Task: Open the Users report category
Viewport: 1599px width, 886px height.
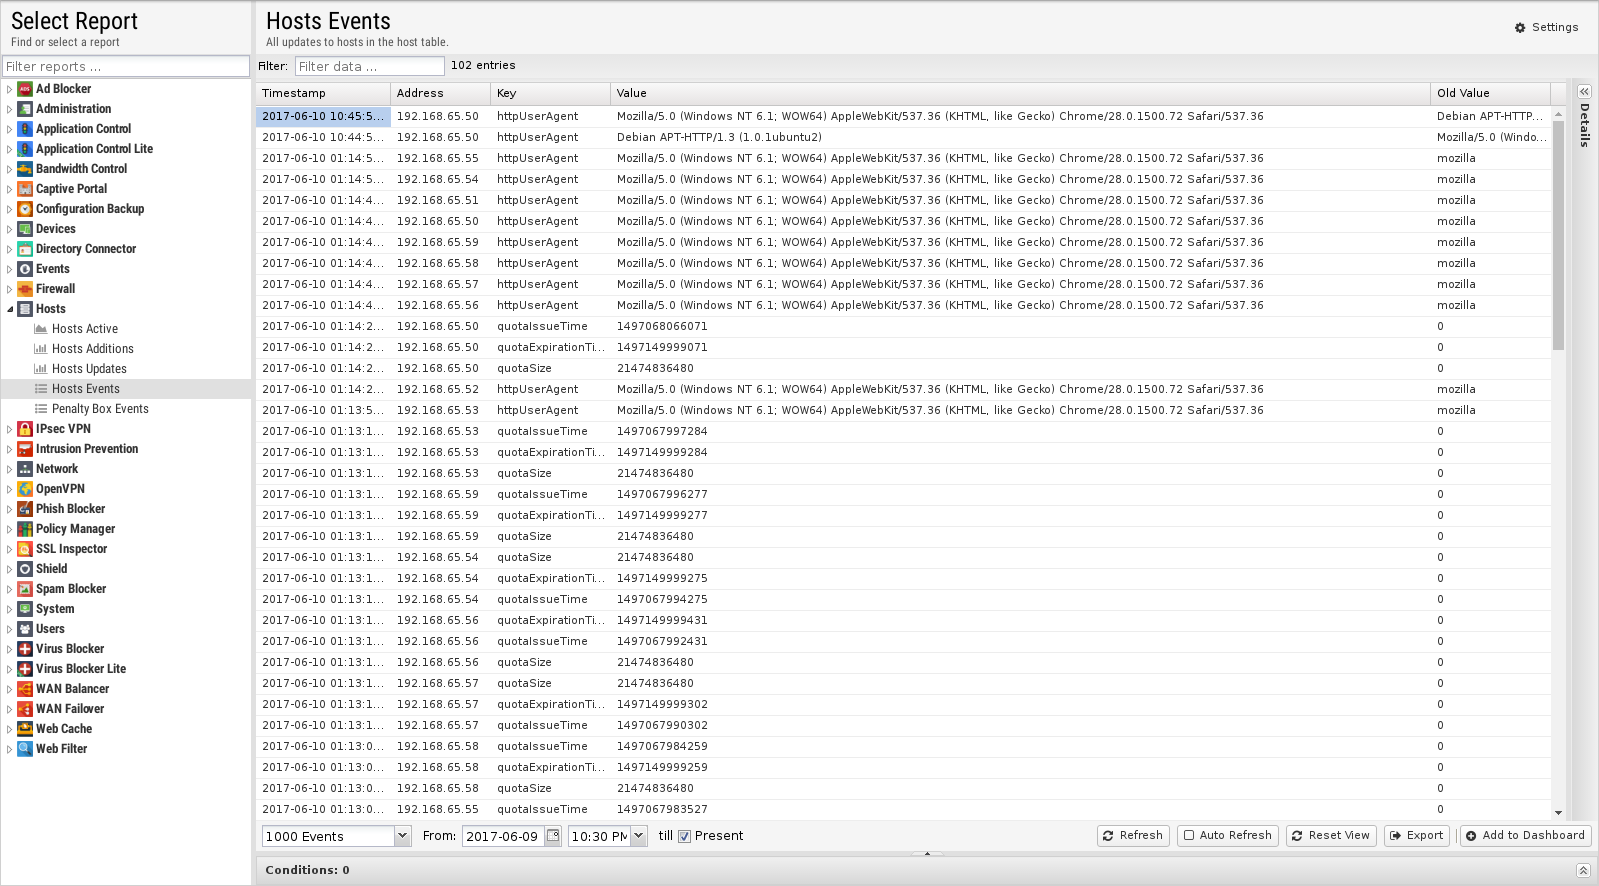Action: pyautogui.click(x=50, y=629)
